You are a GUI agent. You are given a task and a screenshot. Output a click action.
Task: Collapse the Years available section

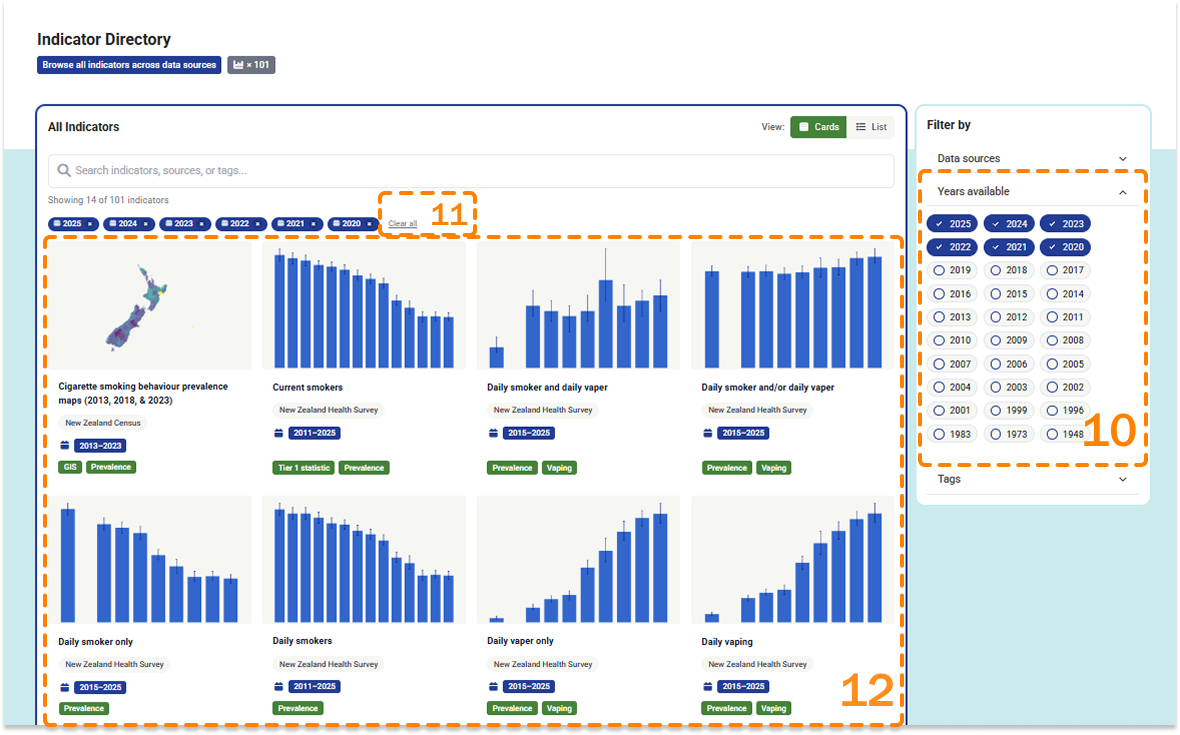tap(1122, 192)
